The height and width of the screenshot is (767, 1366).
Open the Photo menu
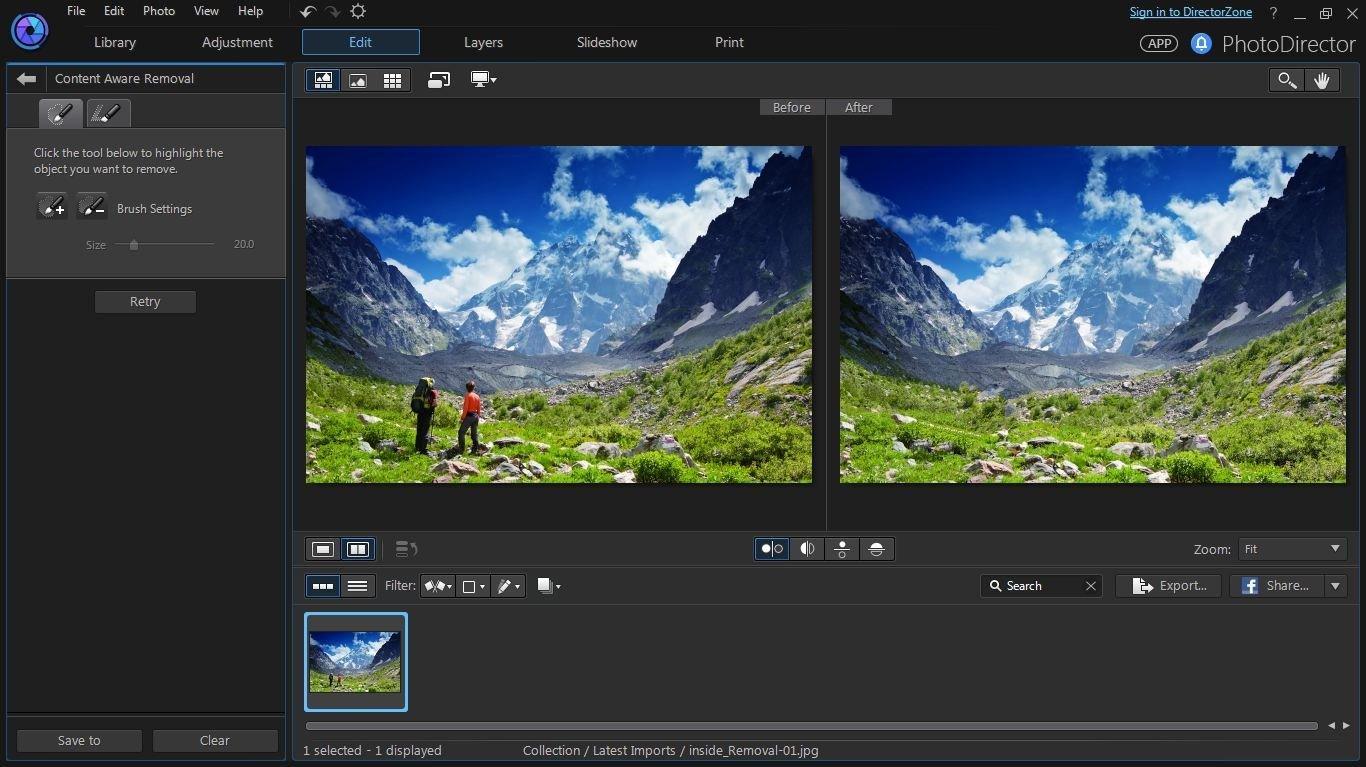158,11
